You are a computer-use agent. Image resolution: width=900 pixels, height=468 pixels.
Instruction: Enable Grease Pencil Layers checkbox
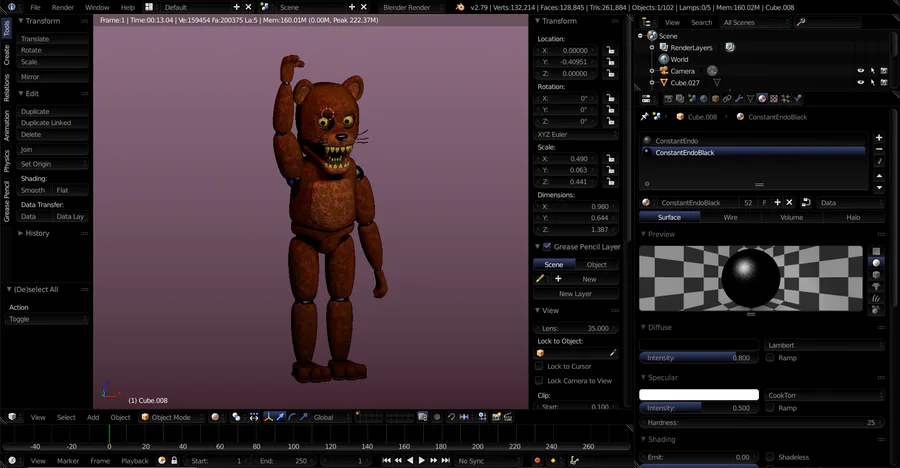point(547,246)
